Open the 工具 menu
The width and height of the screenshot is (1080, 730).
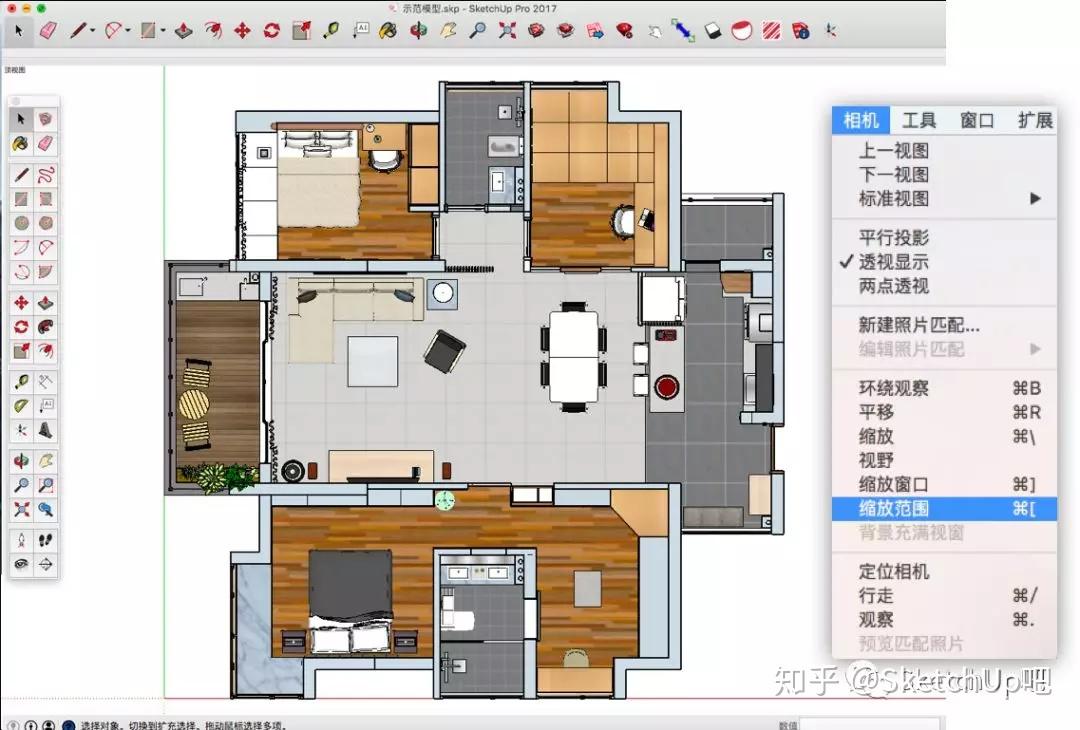[x=919, y=120]
